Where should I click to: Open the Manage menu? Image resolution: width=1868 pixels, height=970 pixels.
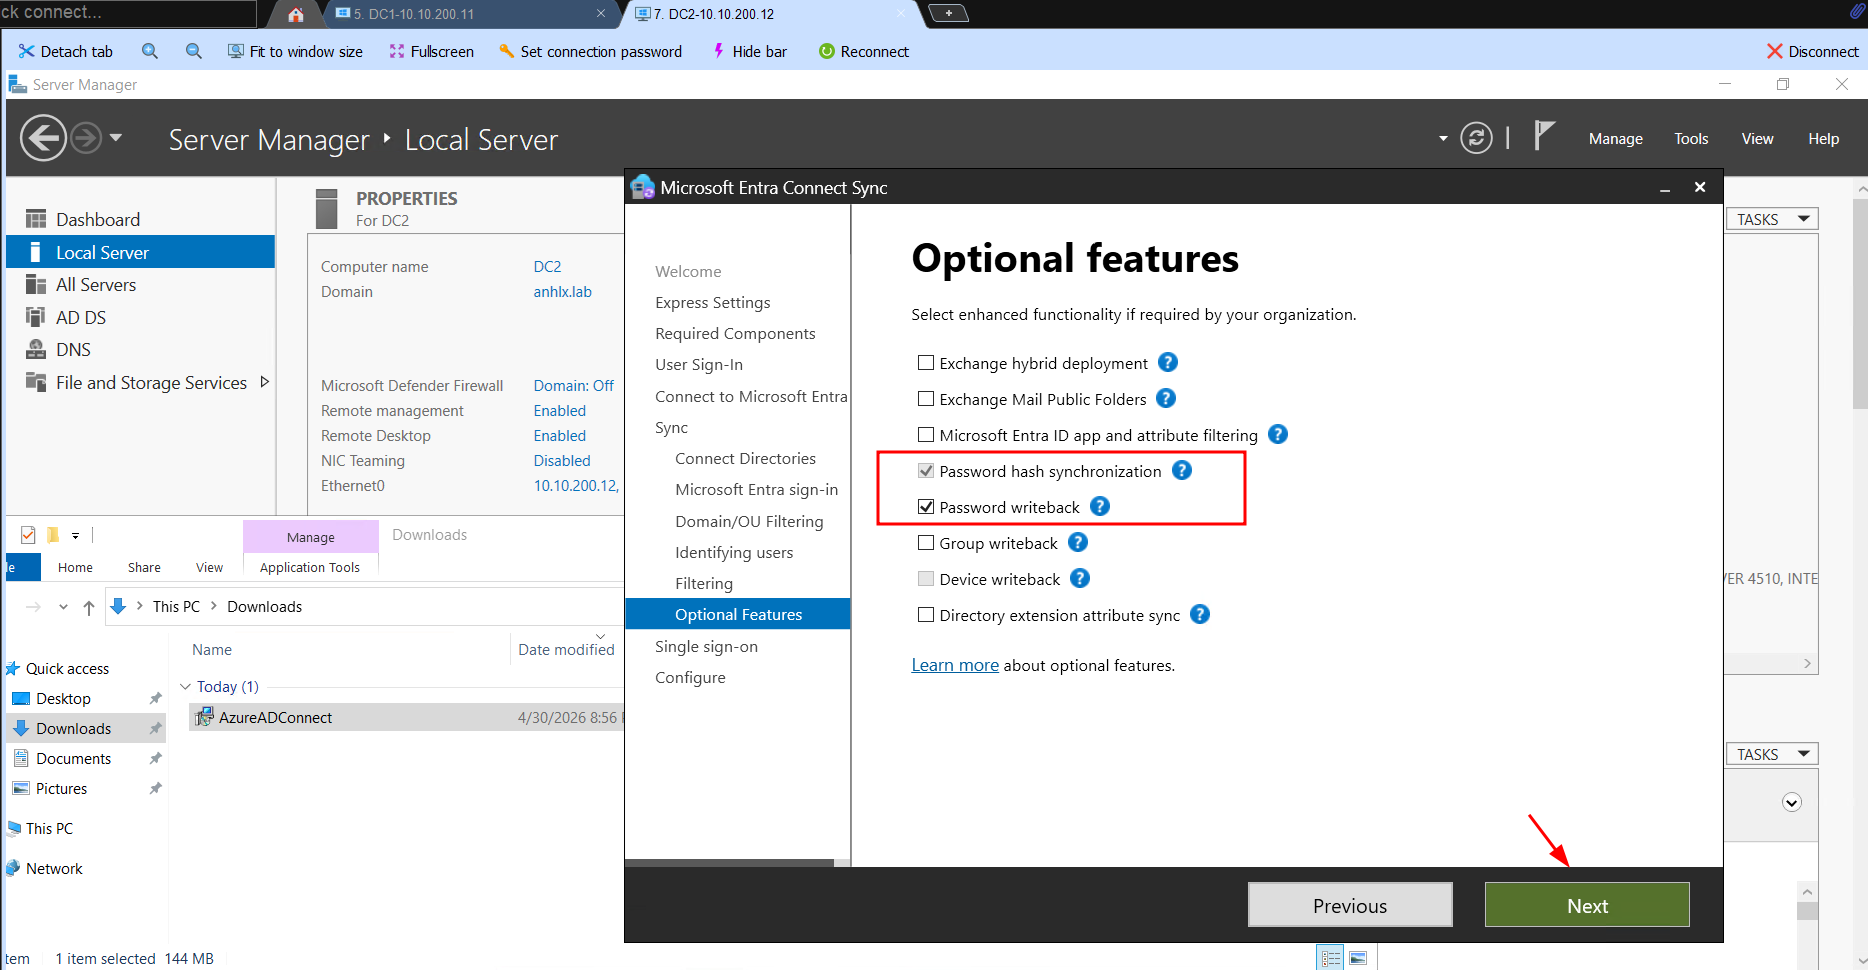(1616, 139)
